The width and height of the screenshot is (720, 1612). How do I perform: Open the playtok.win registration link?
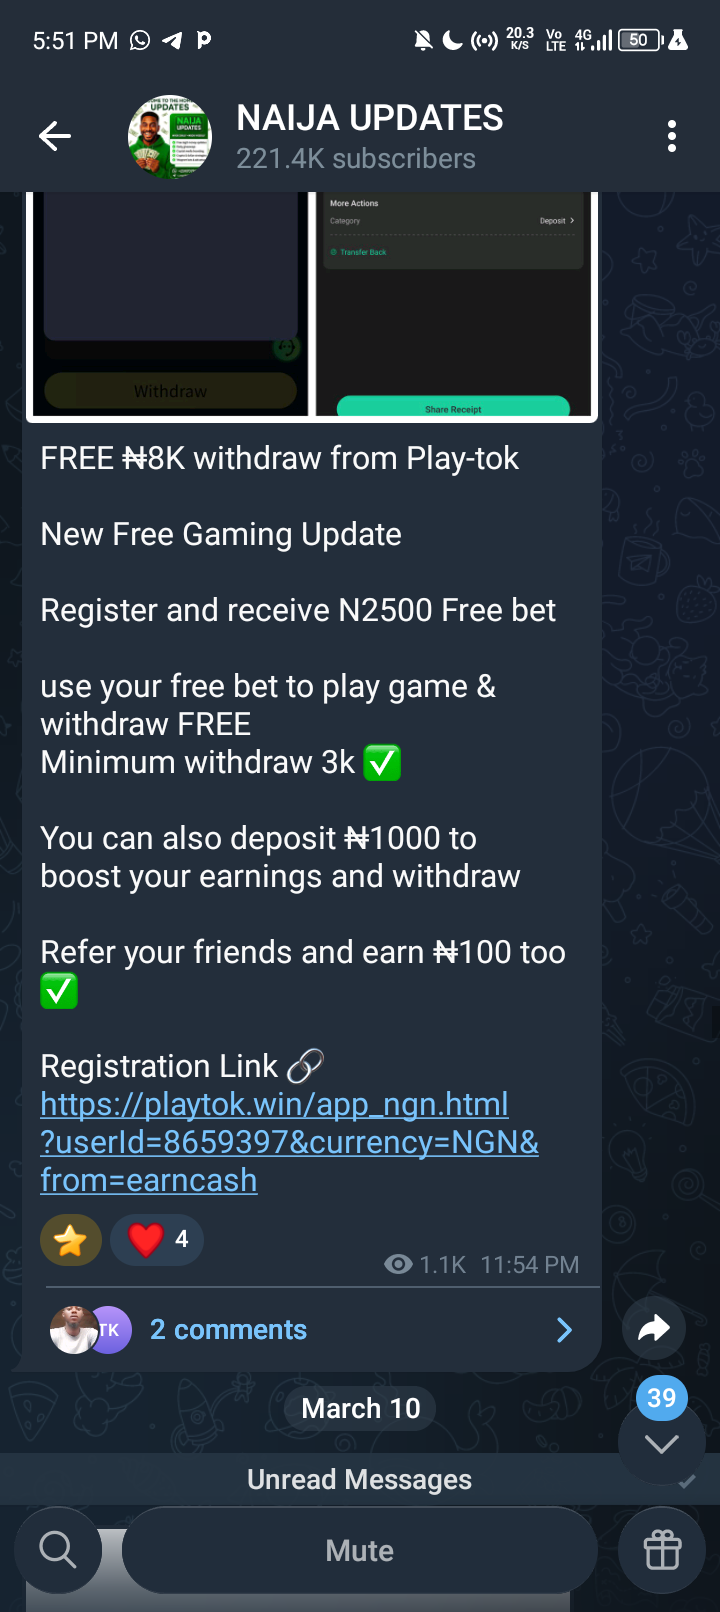pyautogui.click(x=290, y=1142)
